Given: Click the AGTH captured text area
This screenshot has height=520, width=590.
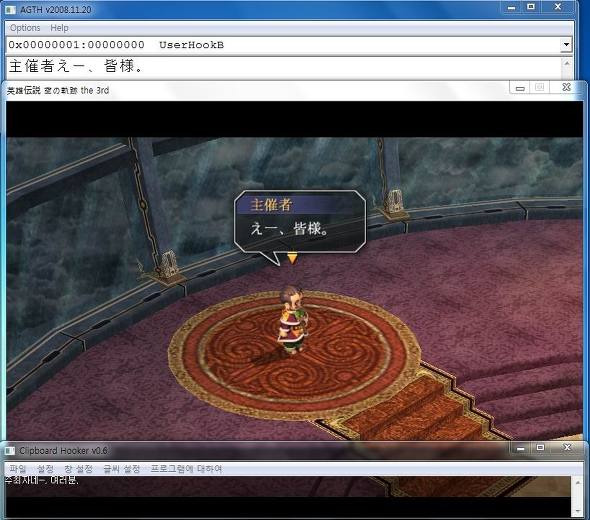Looking at the screenshot, I should [284, 67].
